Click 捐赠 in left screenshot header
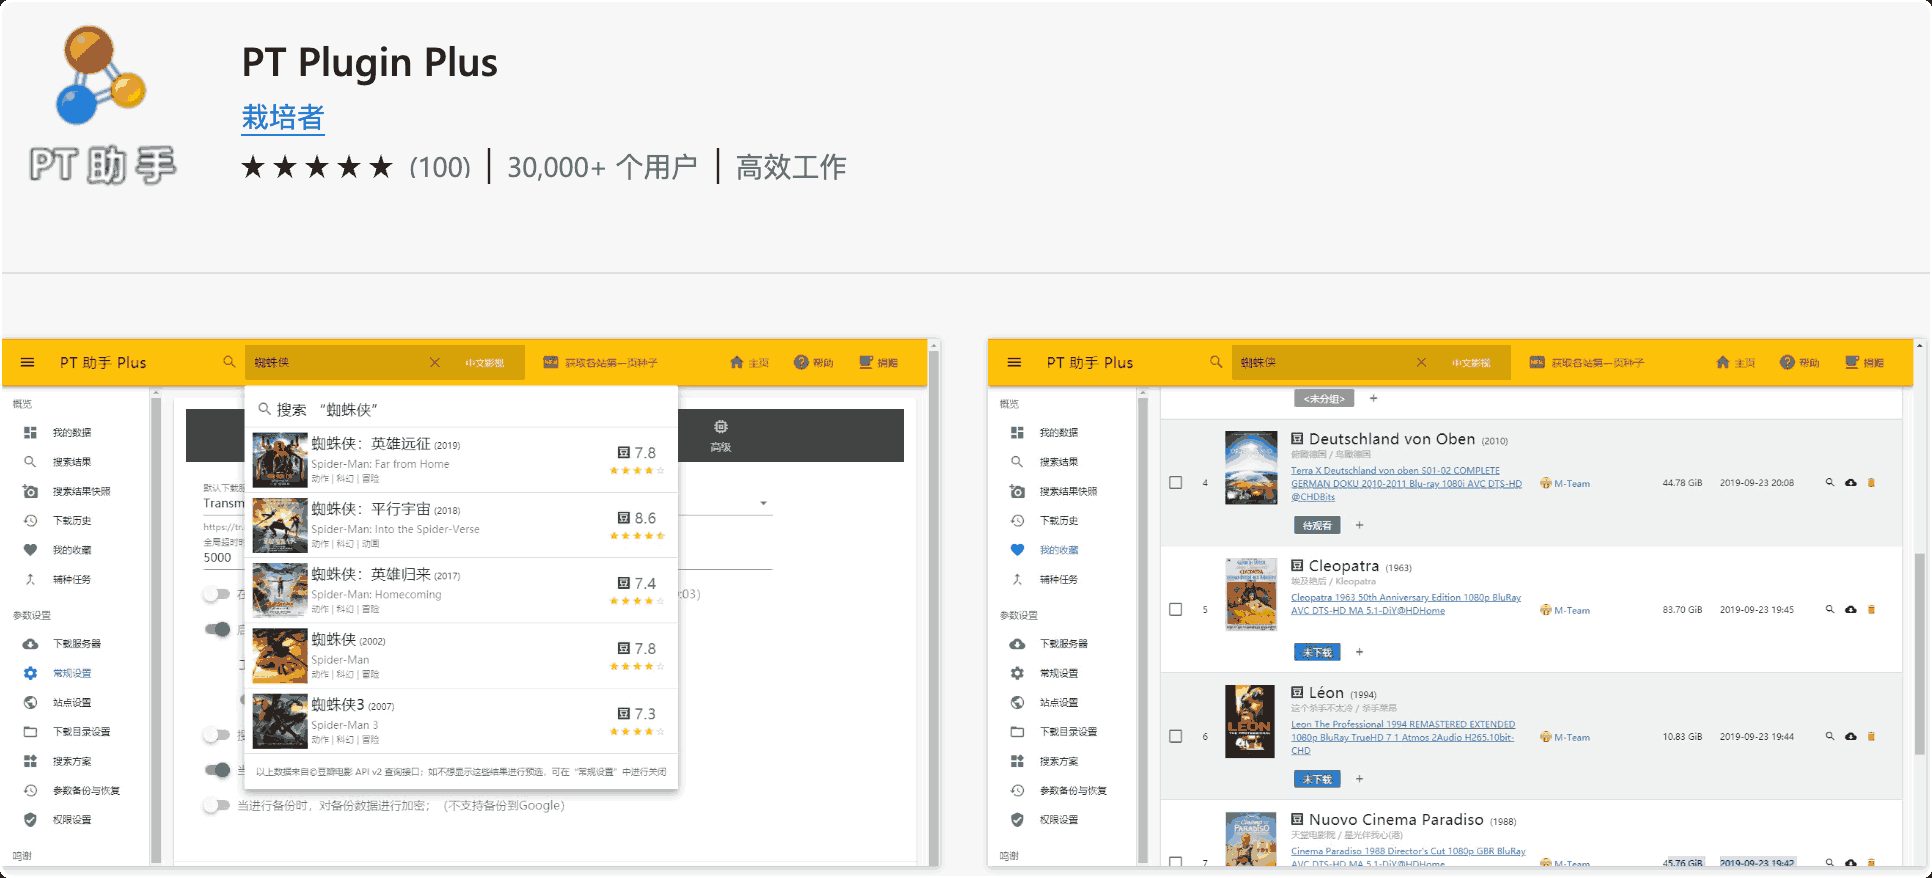Screen dimensions: 1932x878 click(878, 363)
